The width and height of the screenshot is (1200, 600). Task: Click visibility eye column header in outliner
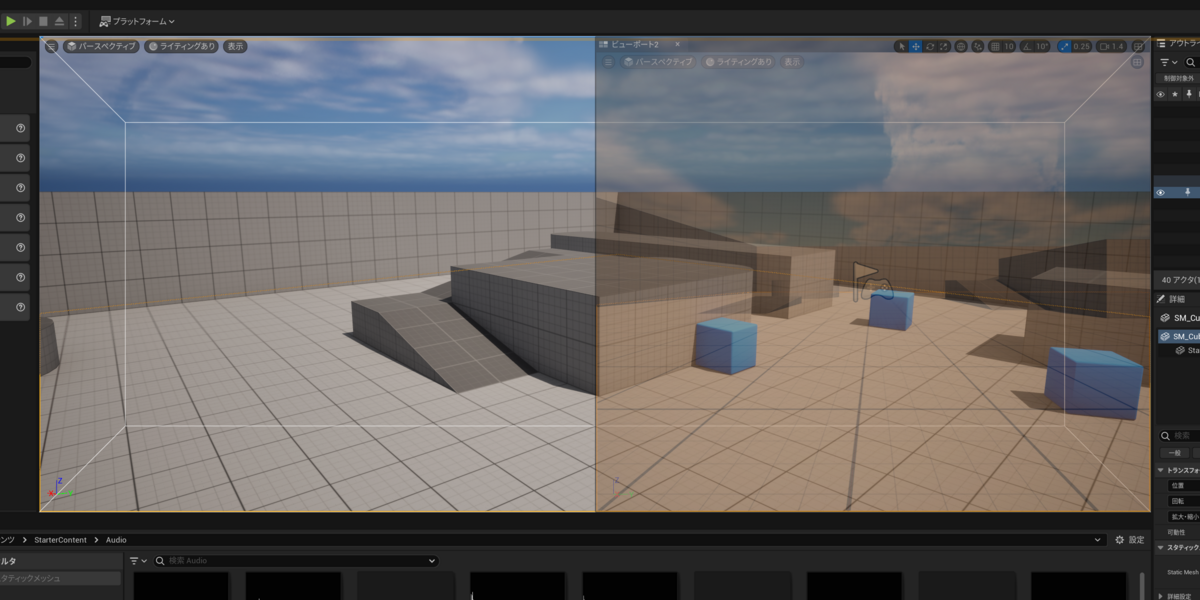(1161, 94)
